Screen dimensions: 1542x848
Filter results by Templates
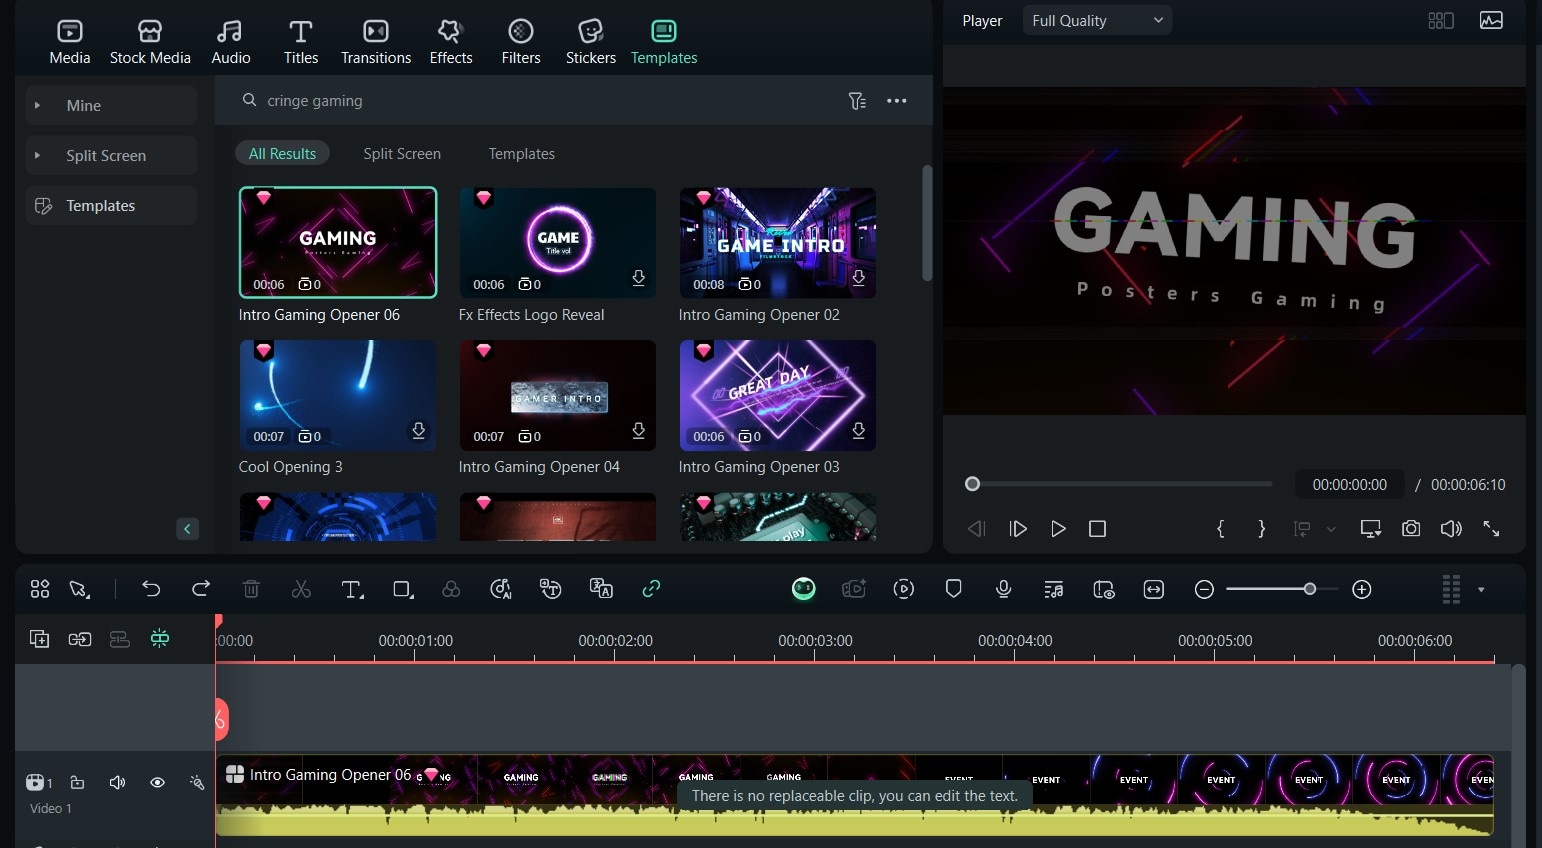[521, 153]
